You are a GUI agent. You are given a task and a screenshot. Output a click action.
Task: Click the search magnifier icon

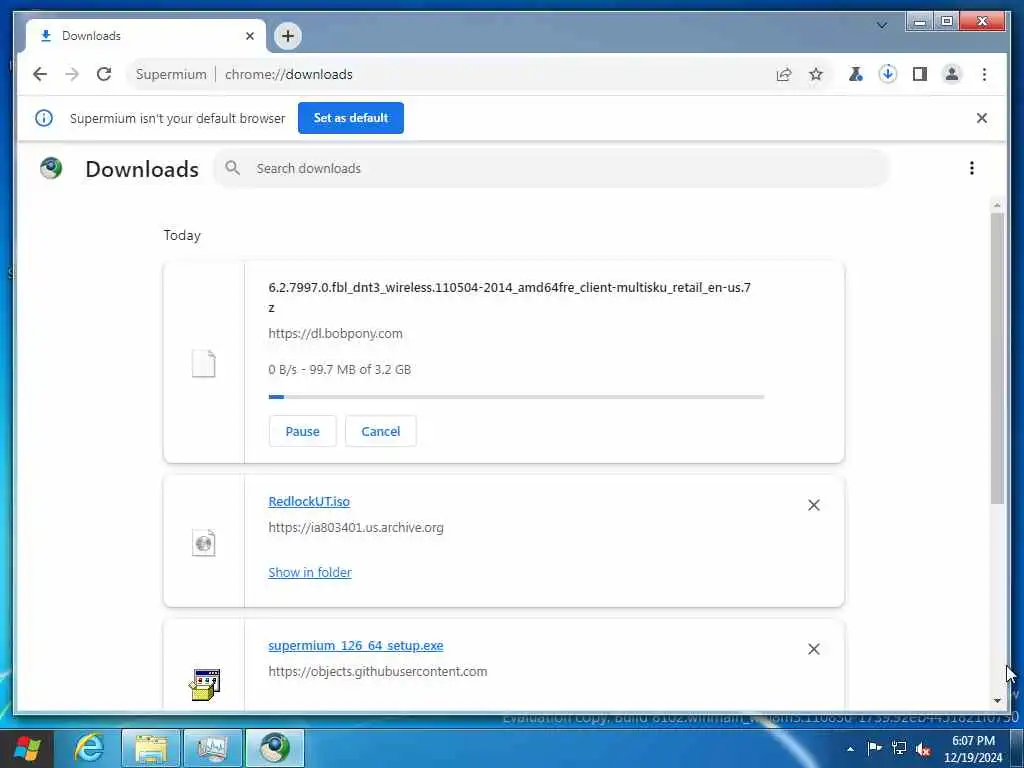[x=232, y=168]
